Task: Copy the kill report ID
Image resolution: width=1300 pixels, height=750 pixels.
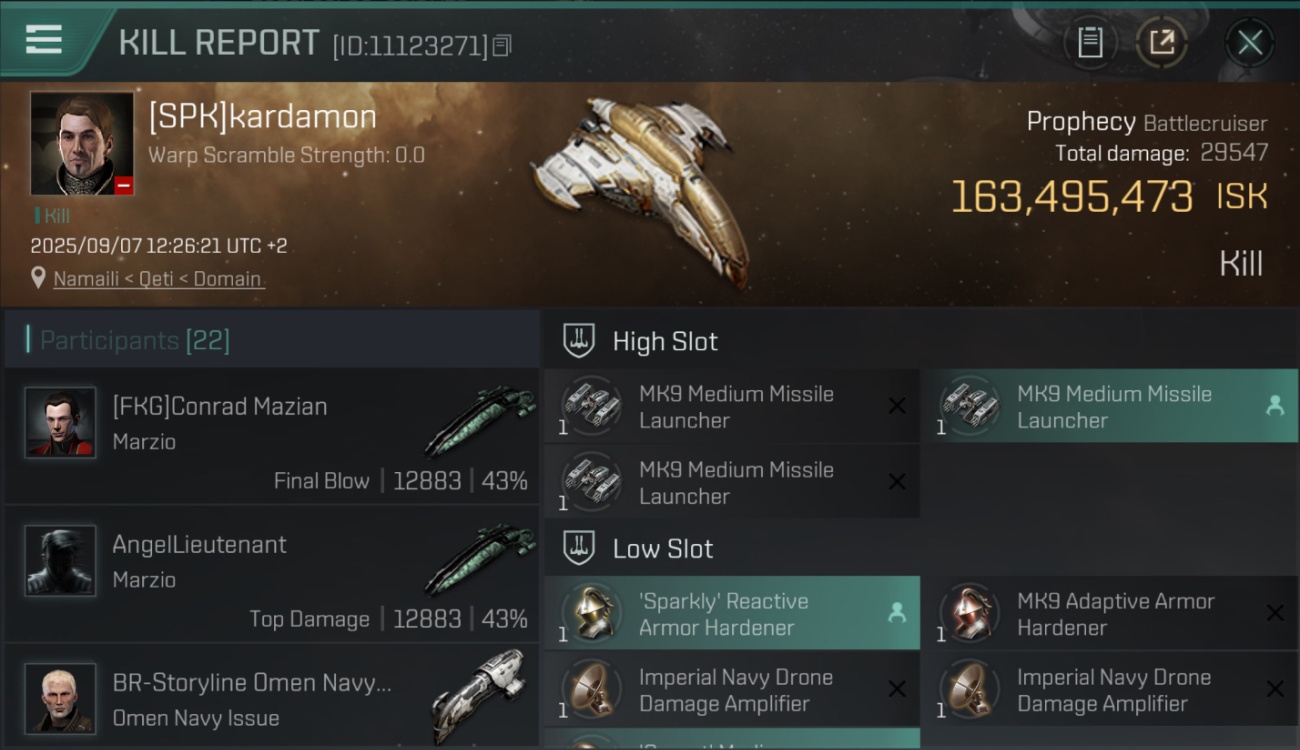Action: click(x=502, y=45)
